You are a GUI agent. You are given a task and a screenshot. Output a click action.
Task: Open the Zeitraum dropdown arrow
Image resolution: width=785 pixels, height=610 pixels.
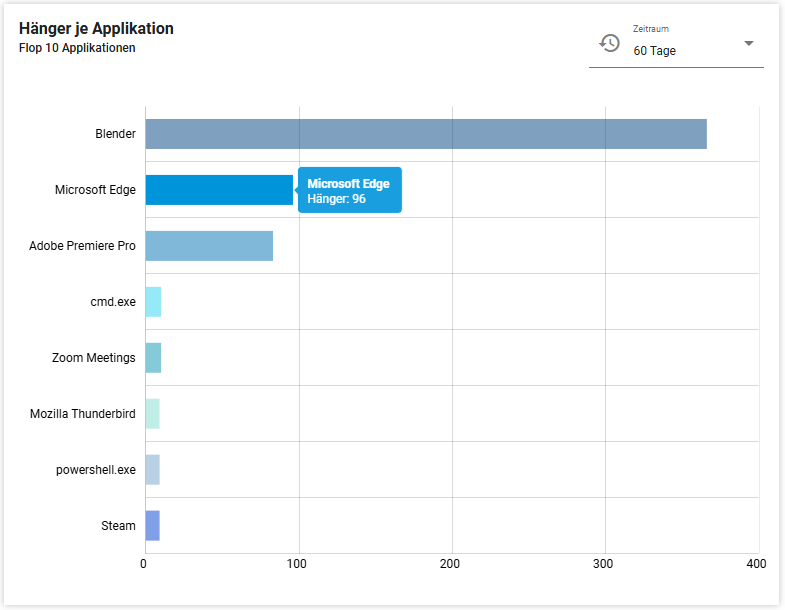pyautogui.click(x=748, y=43)
